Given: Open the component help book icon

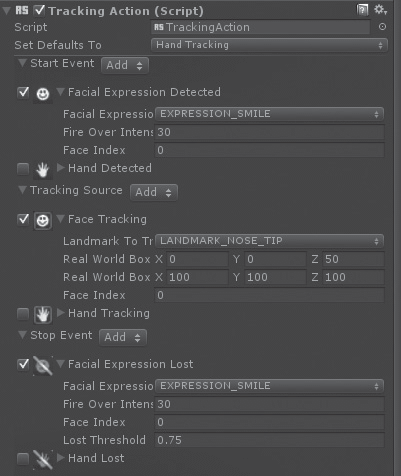Looking at the screenshot, I should pyautogui.click(x=362, y=10).
